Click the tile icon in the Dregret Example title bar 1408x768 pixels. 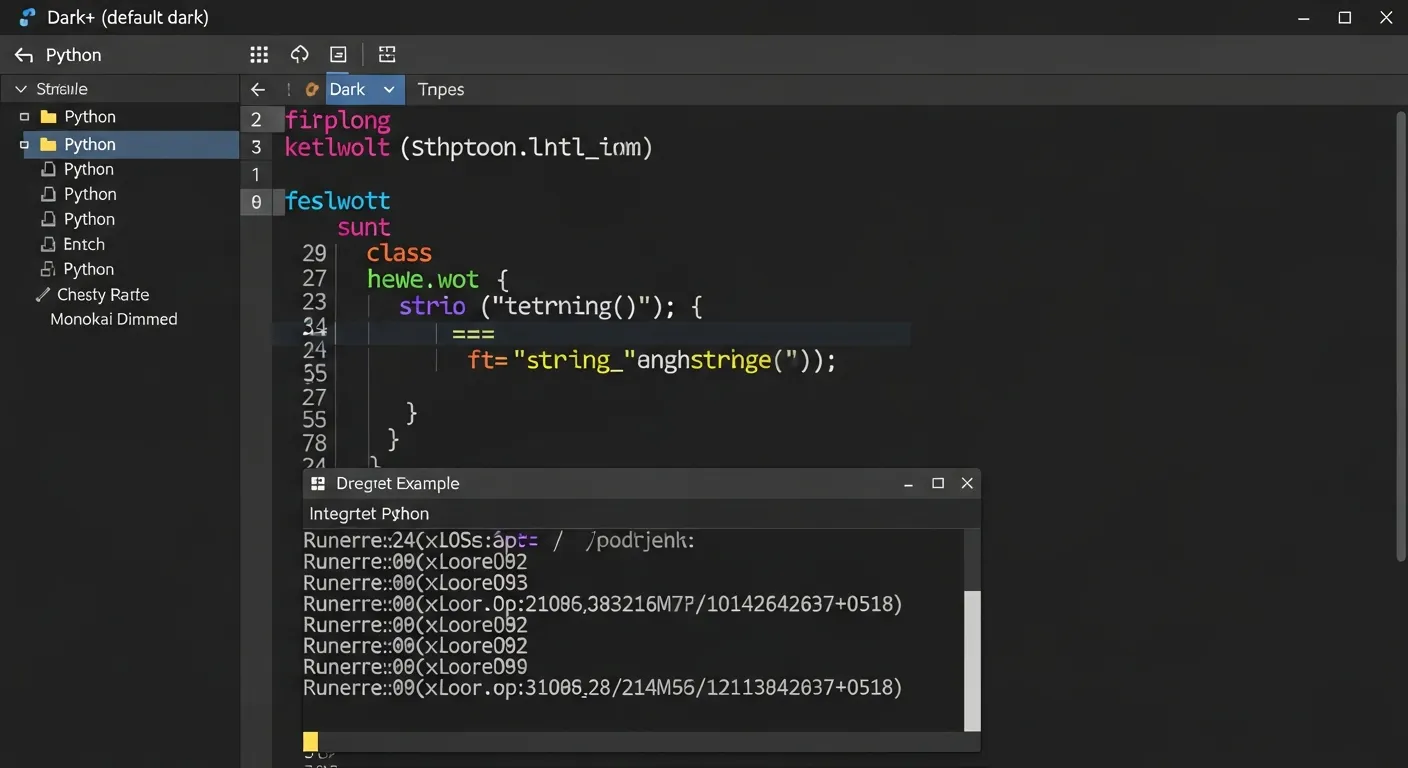(x=317, y=483)
